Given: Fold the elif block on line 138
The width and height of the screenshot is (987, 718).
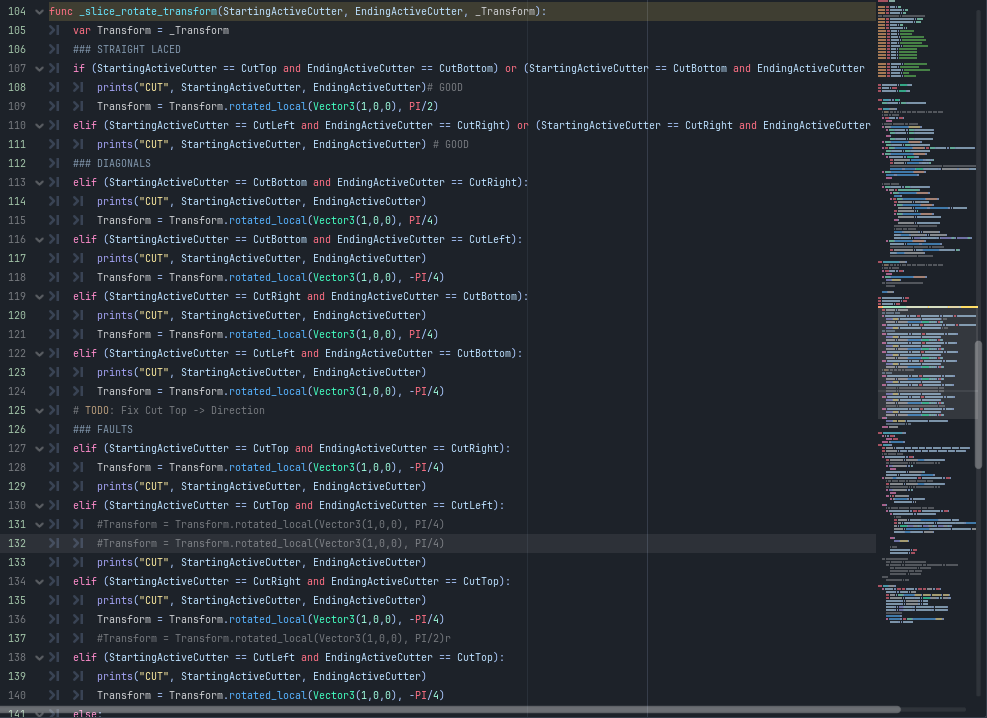Looking at the screenshot, I should tap(39, 658).
